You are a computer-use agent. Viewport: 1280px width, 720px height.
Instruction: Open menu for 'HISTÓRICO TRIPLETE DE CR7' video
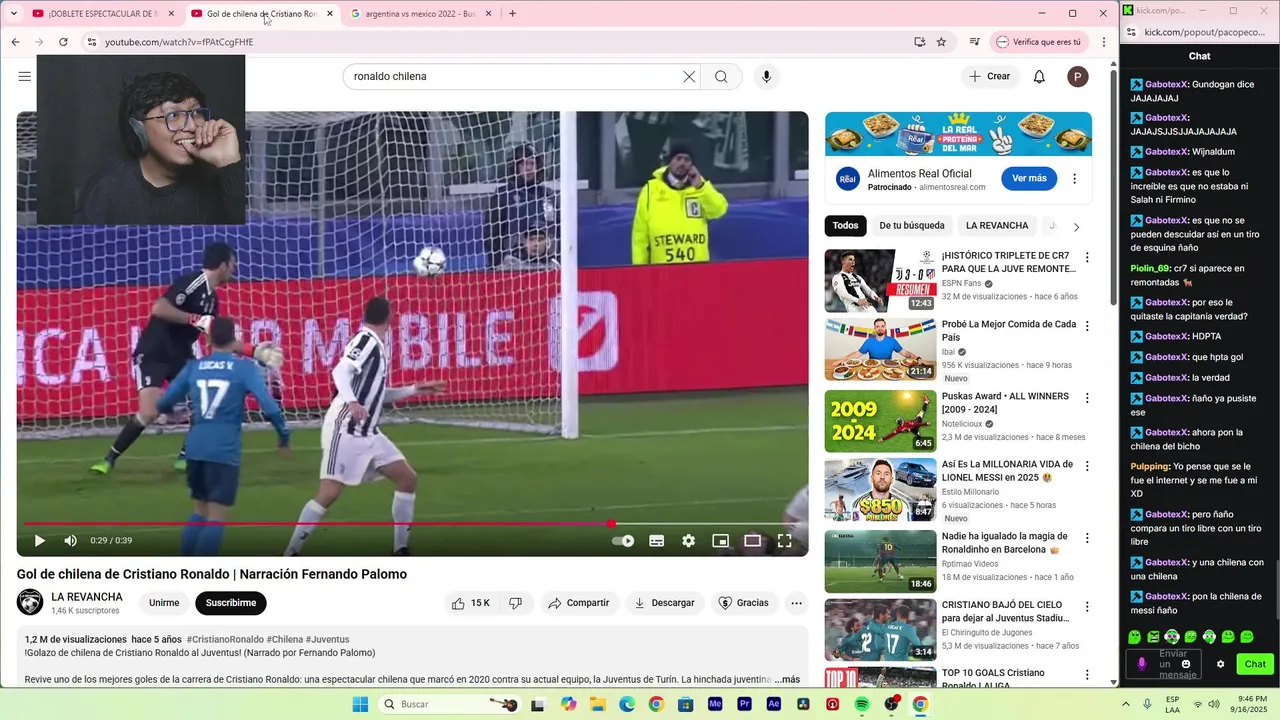(x=1087, y=258)
